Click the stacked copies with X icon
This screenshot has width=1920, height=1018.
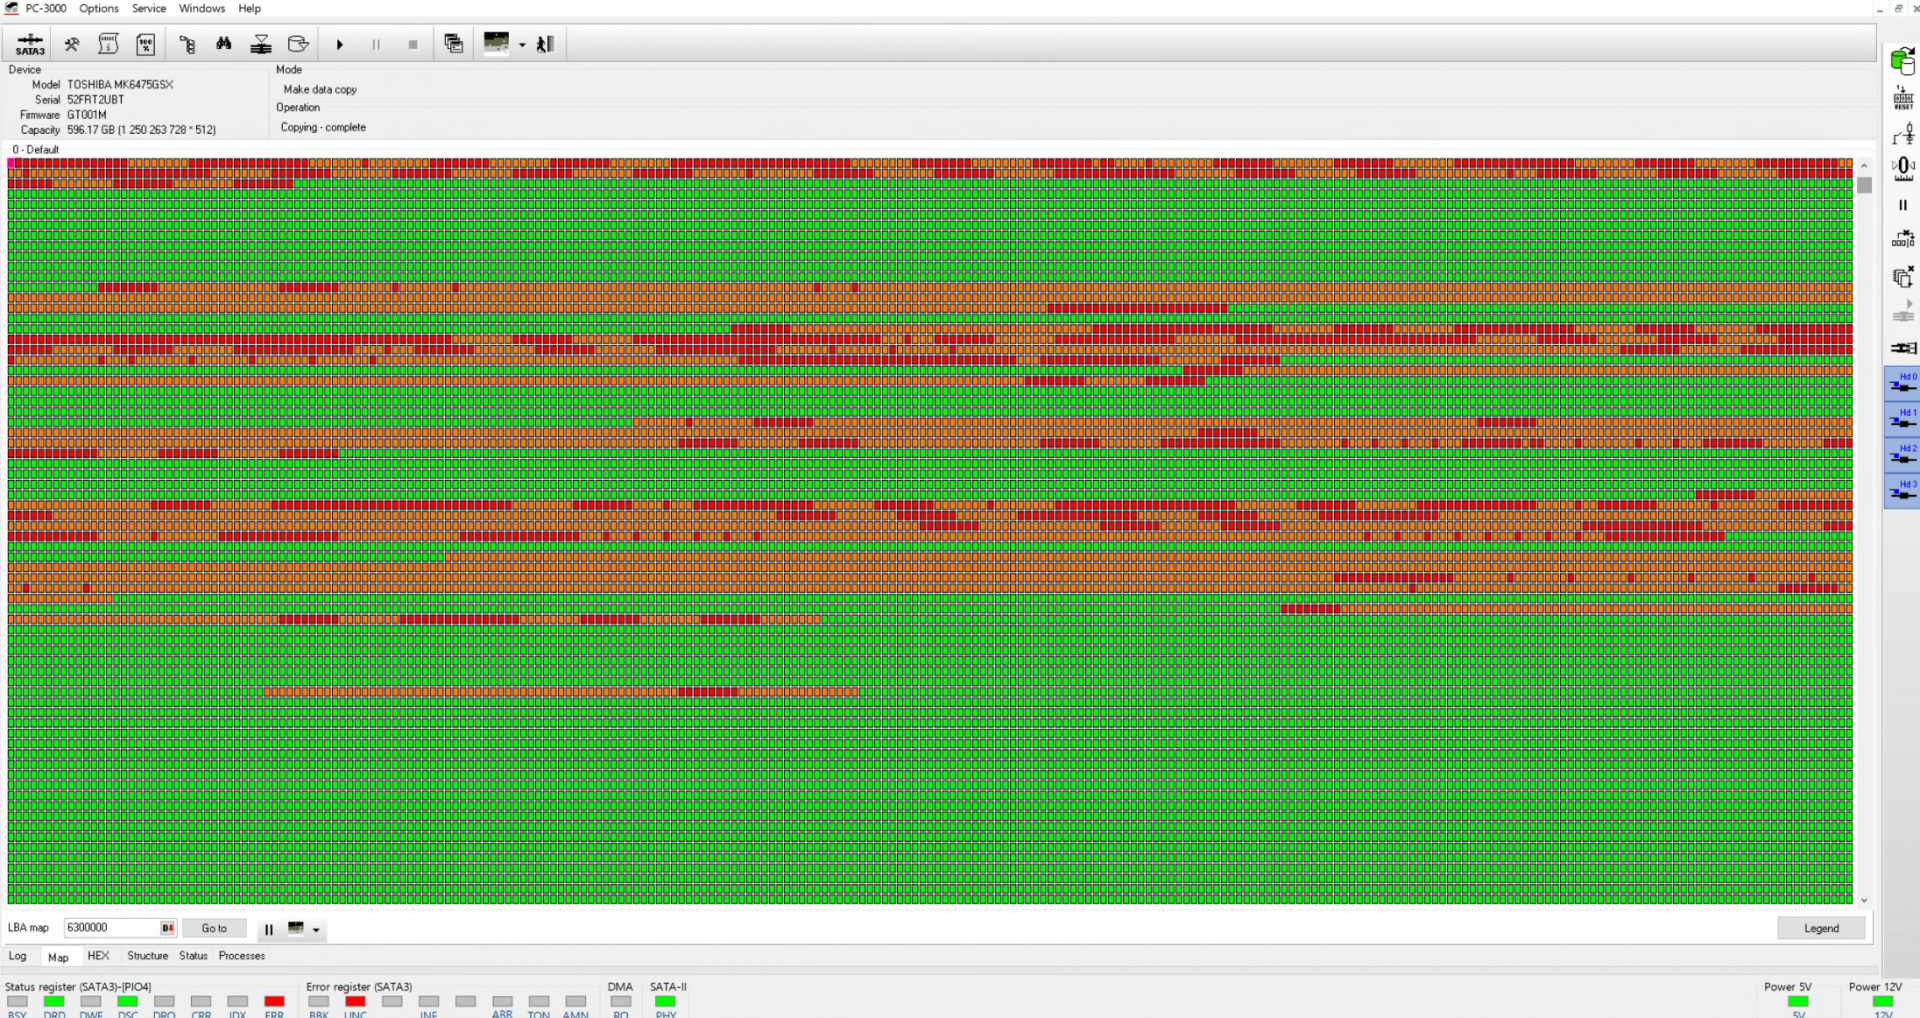click(1903, 276)
